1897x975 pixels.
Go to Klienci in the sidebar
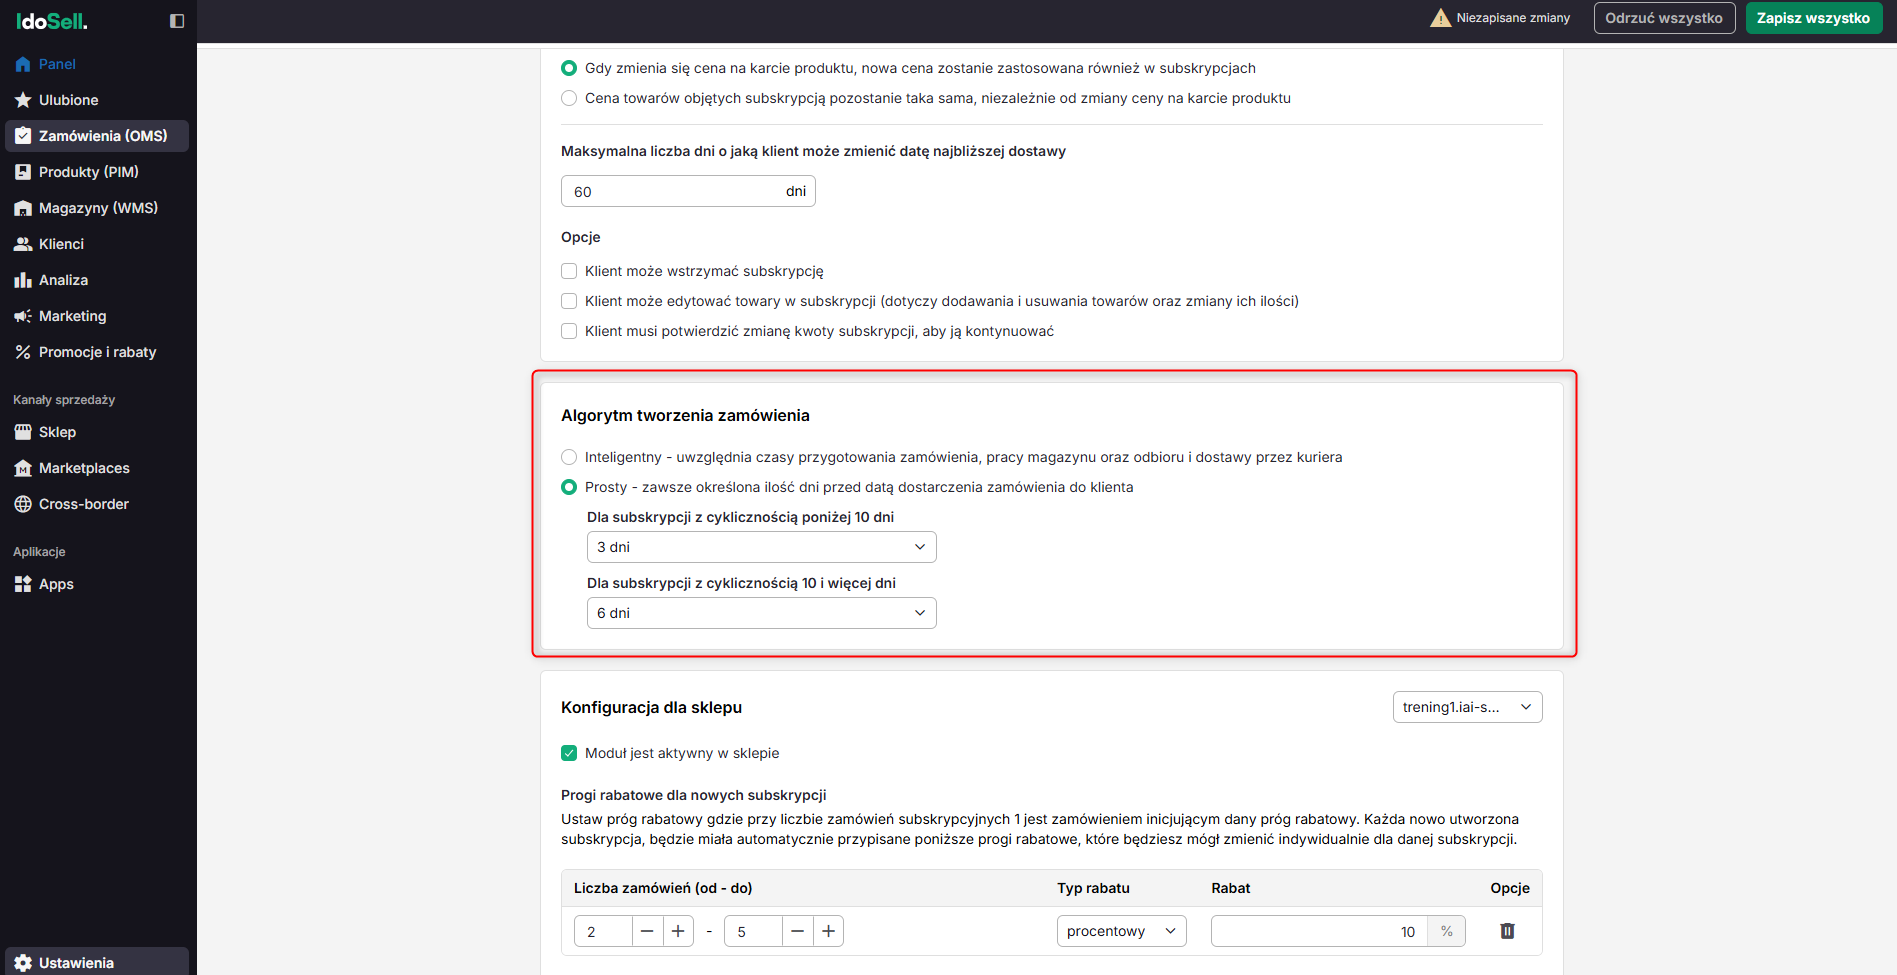click(x=61, y=244)
